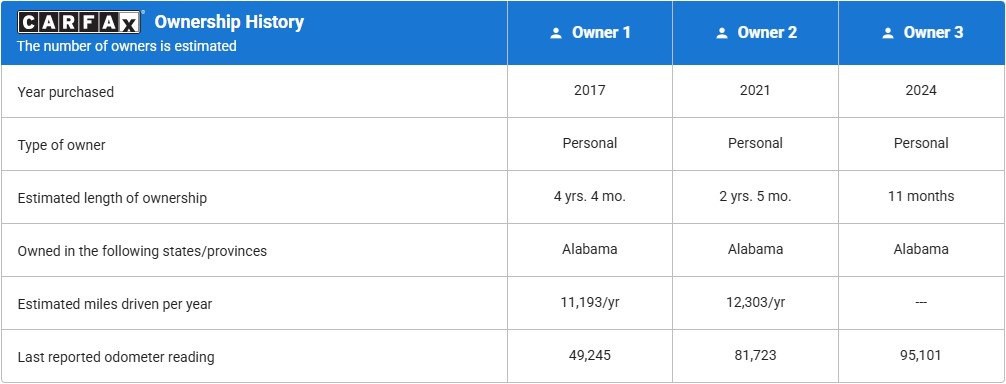
Task: Click the 11 months ownership cell
Action: (x=921, y=196)
